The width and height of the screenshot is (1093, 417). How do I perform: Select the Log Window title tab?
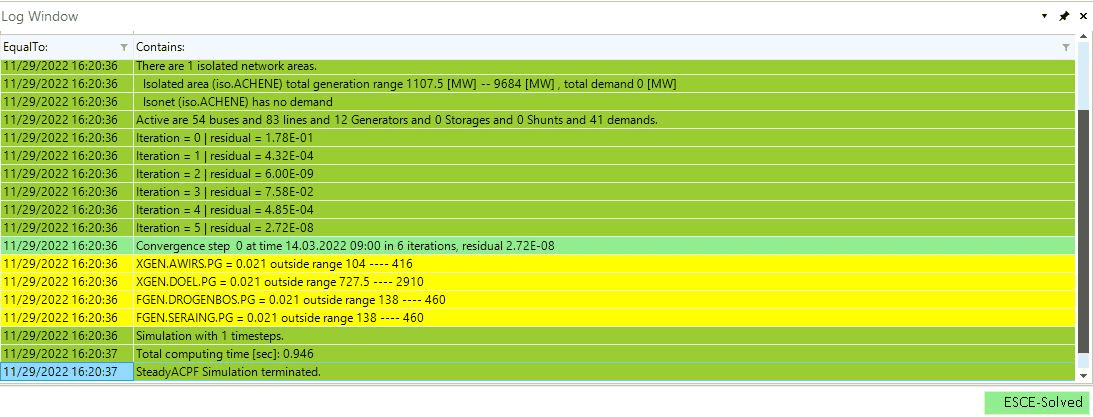point(40,16)
